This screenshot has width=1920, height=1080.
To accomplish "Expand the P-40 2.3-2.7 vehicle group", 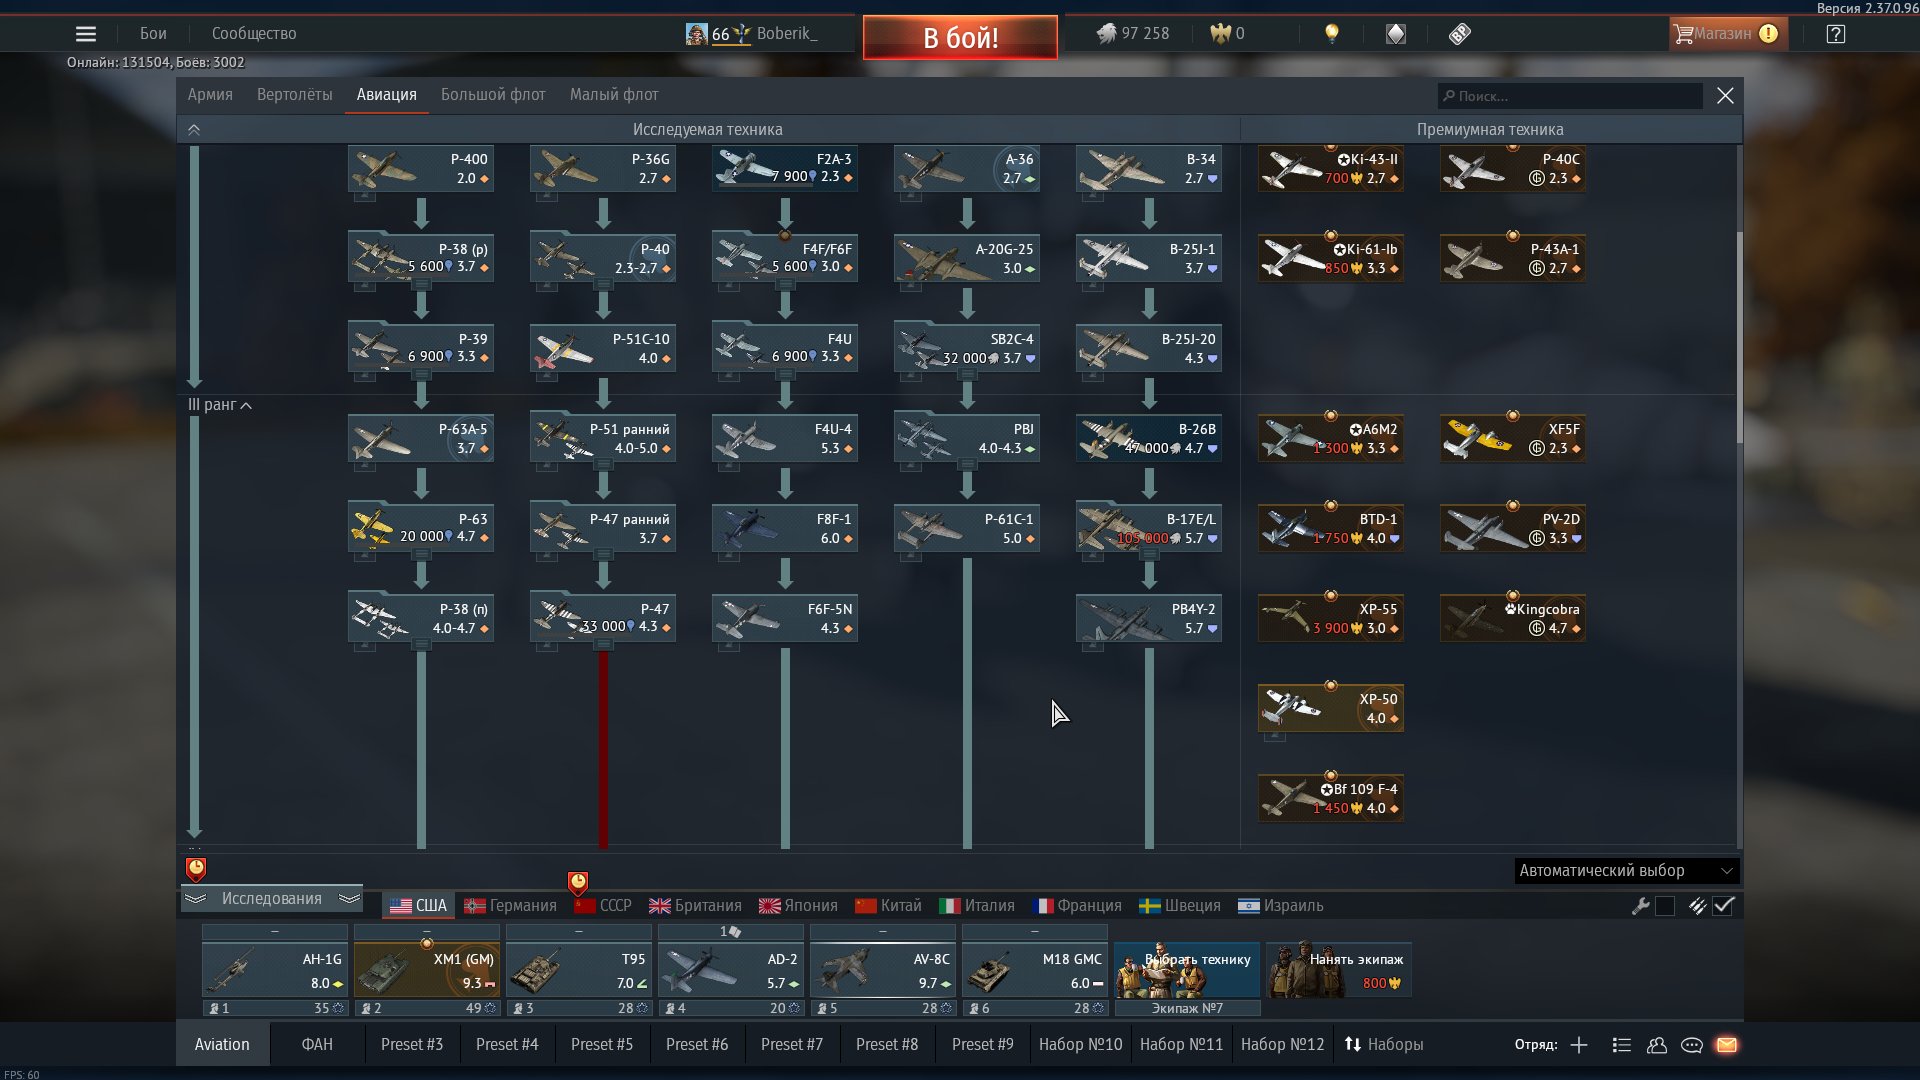I will click(x=603, y=285).
